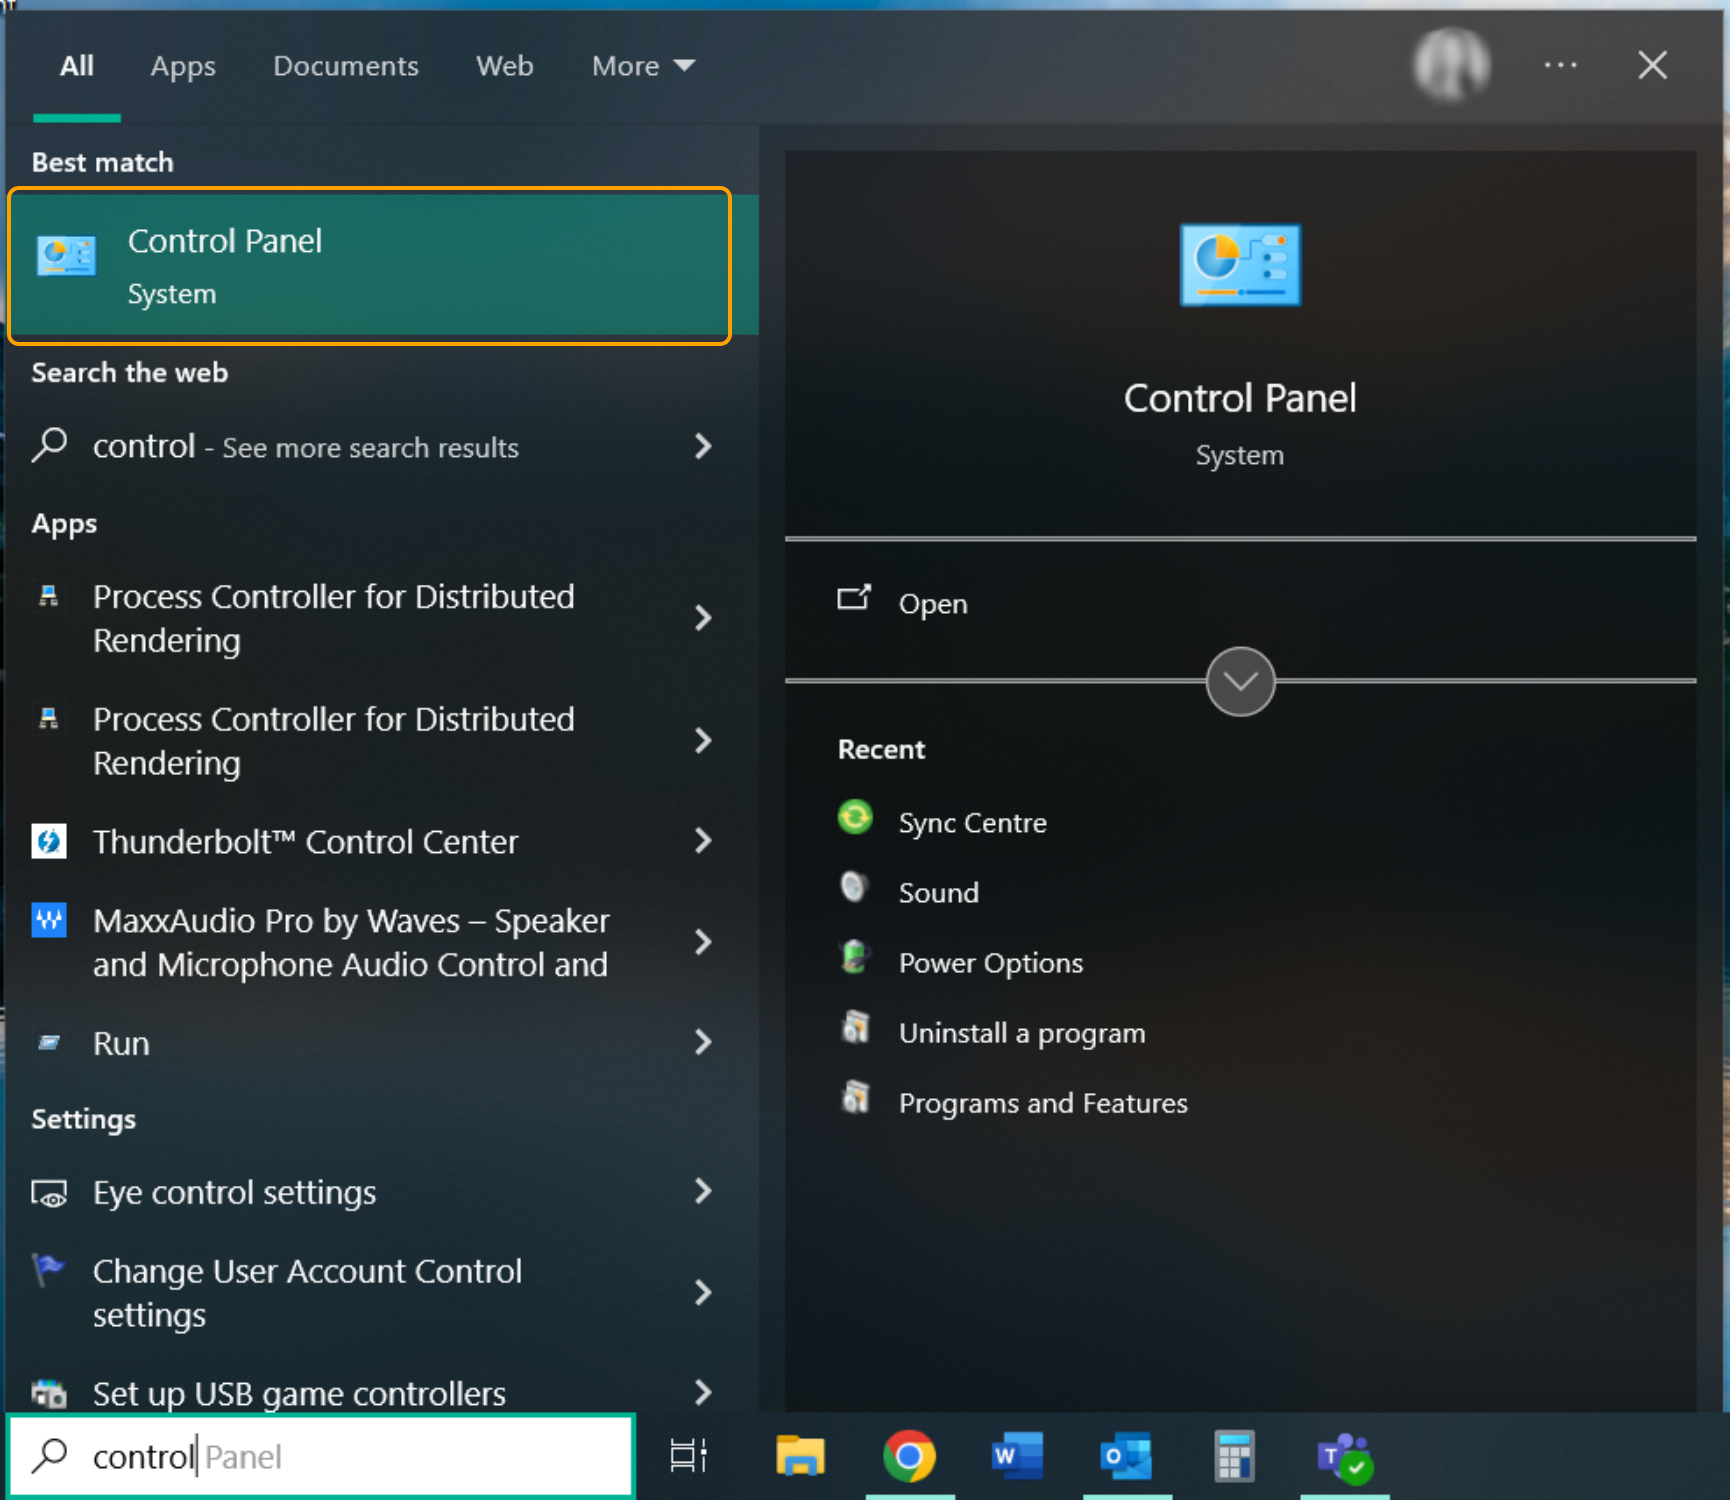
Task: Click the Open action's window icon
Action: tap(854, 597)
